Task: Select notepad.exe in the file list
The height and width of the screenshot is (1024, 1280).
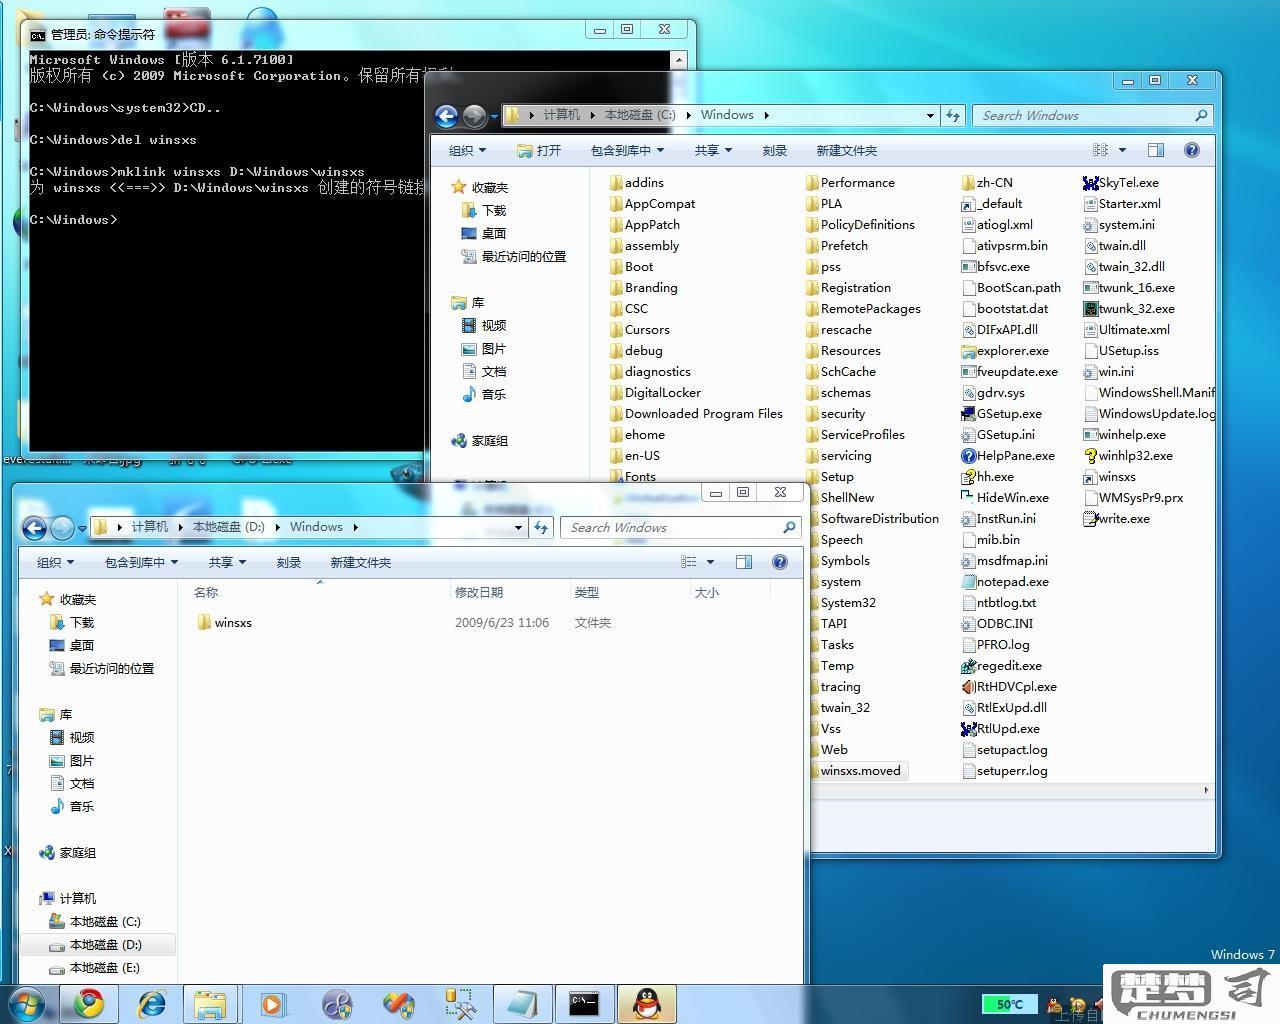Action: (x=1005, y=582)
